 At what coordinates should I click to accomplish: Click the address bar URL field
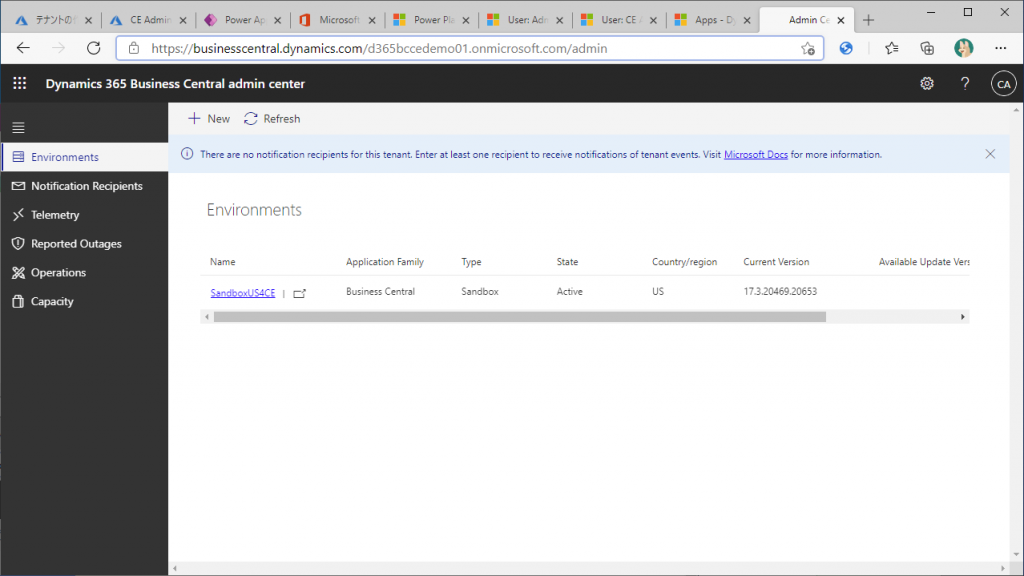click(x=470, y=48)
